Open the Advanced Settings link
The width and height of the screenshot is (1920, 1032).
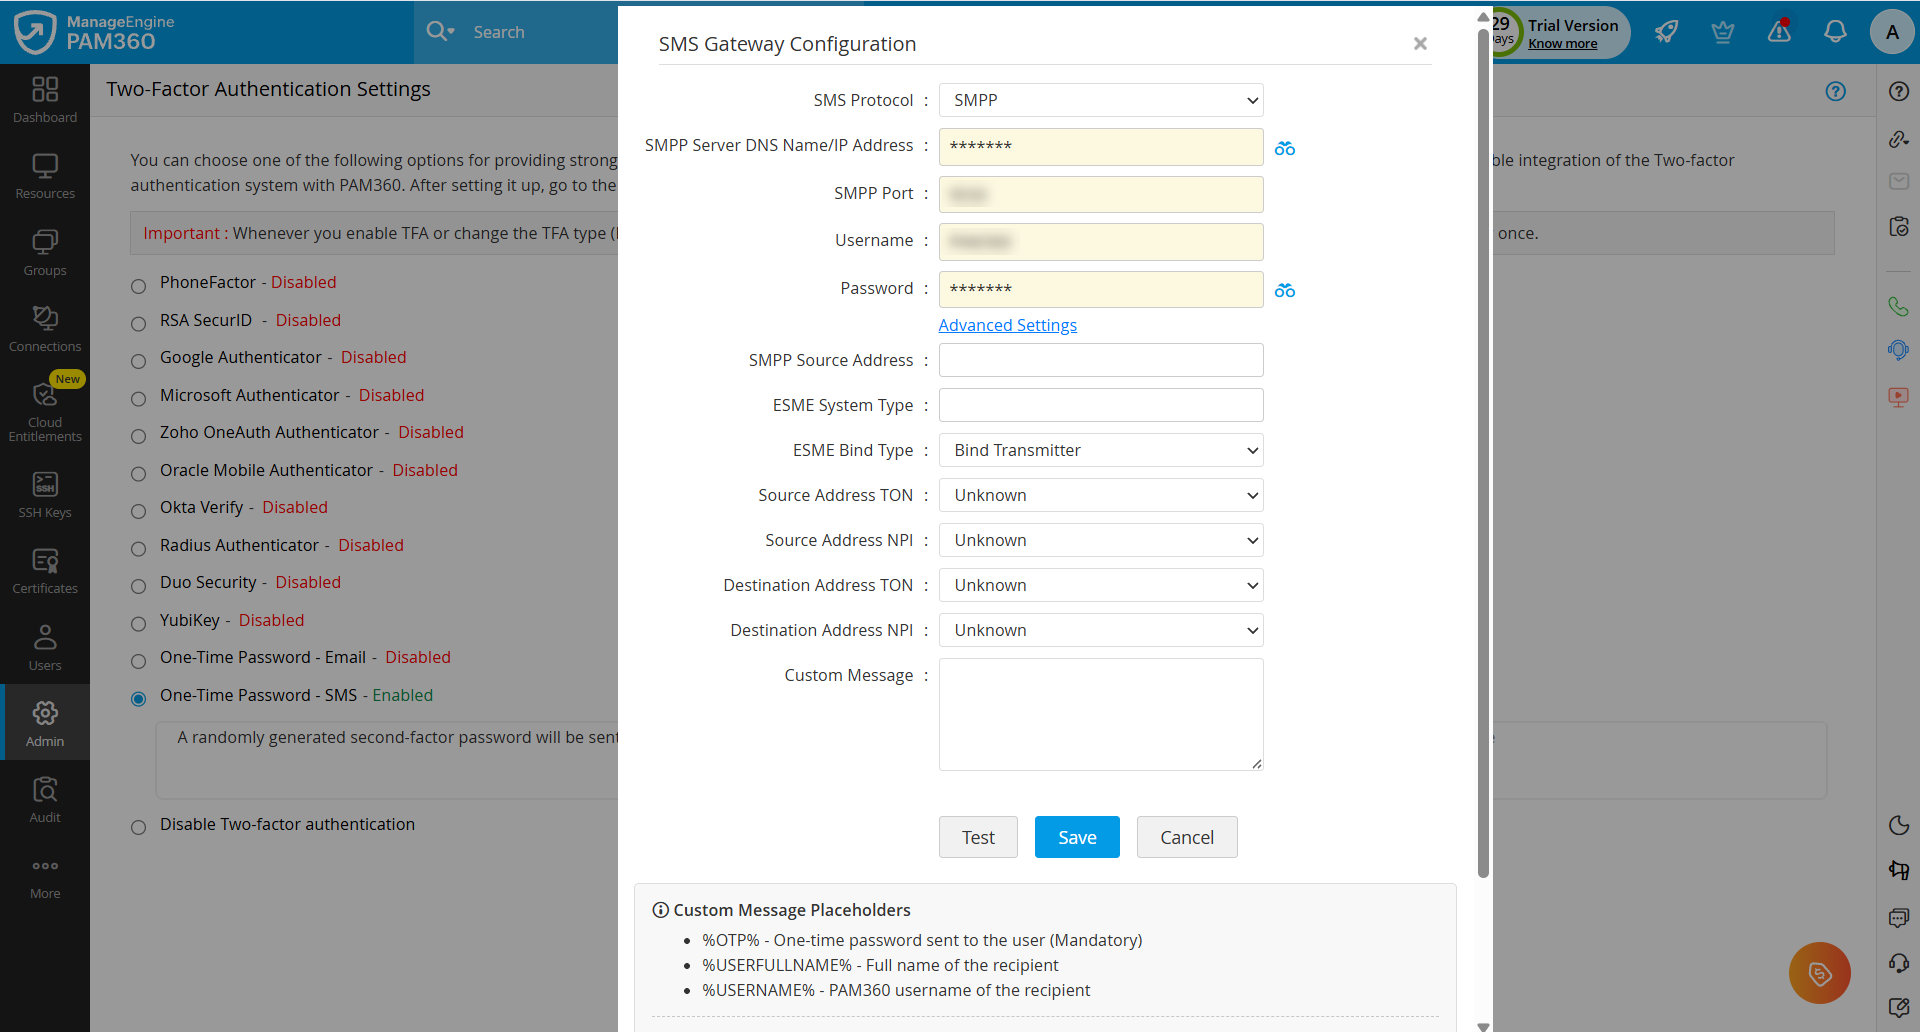tap(1007, 325)
